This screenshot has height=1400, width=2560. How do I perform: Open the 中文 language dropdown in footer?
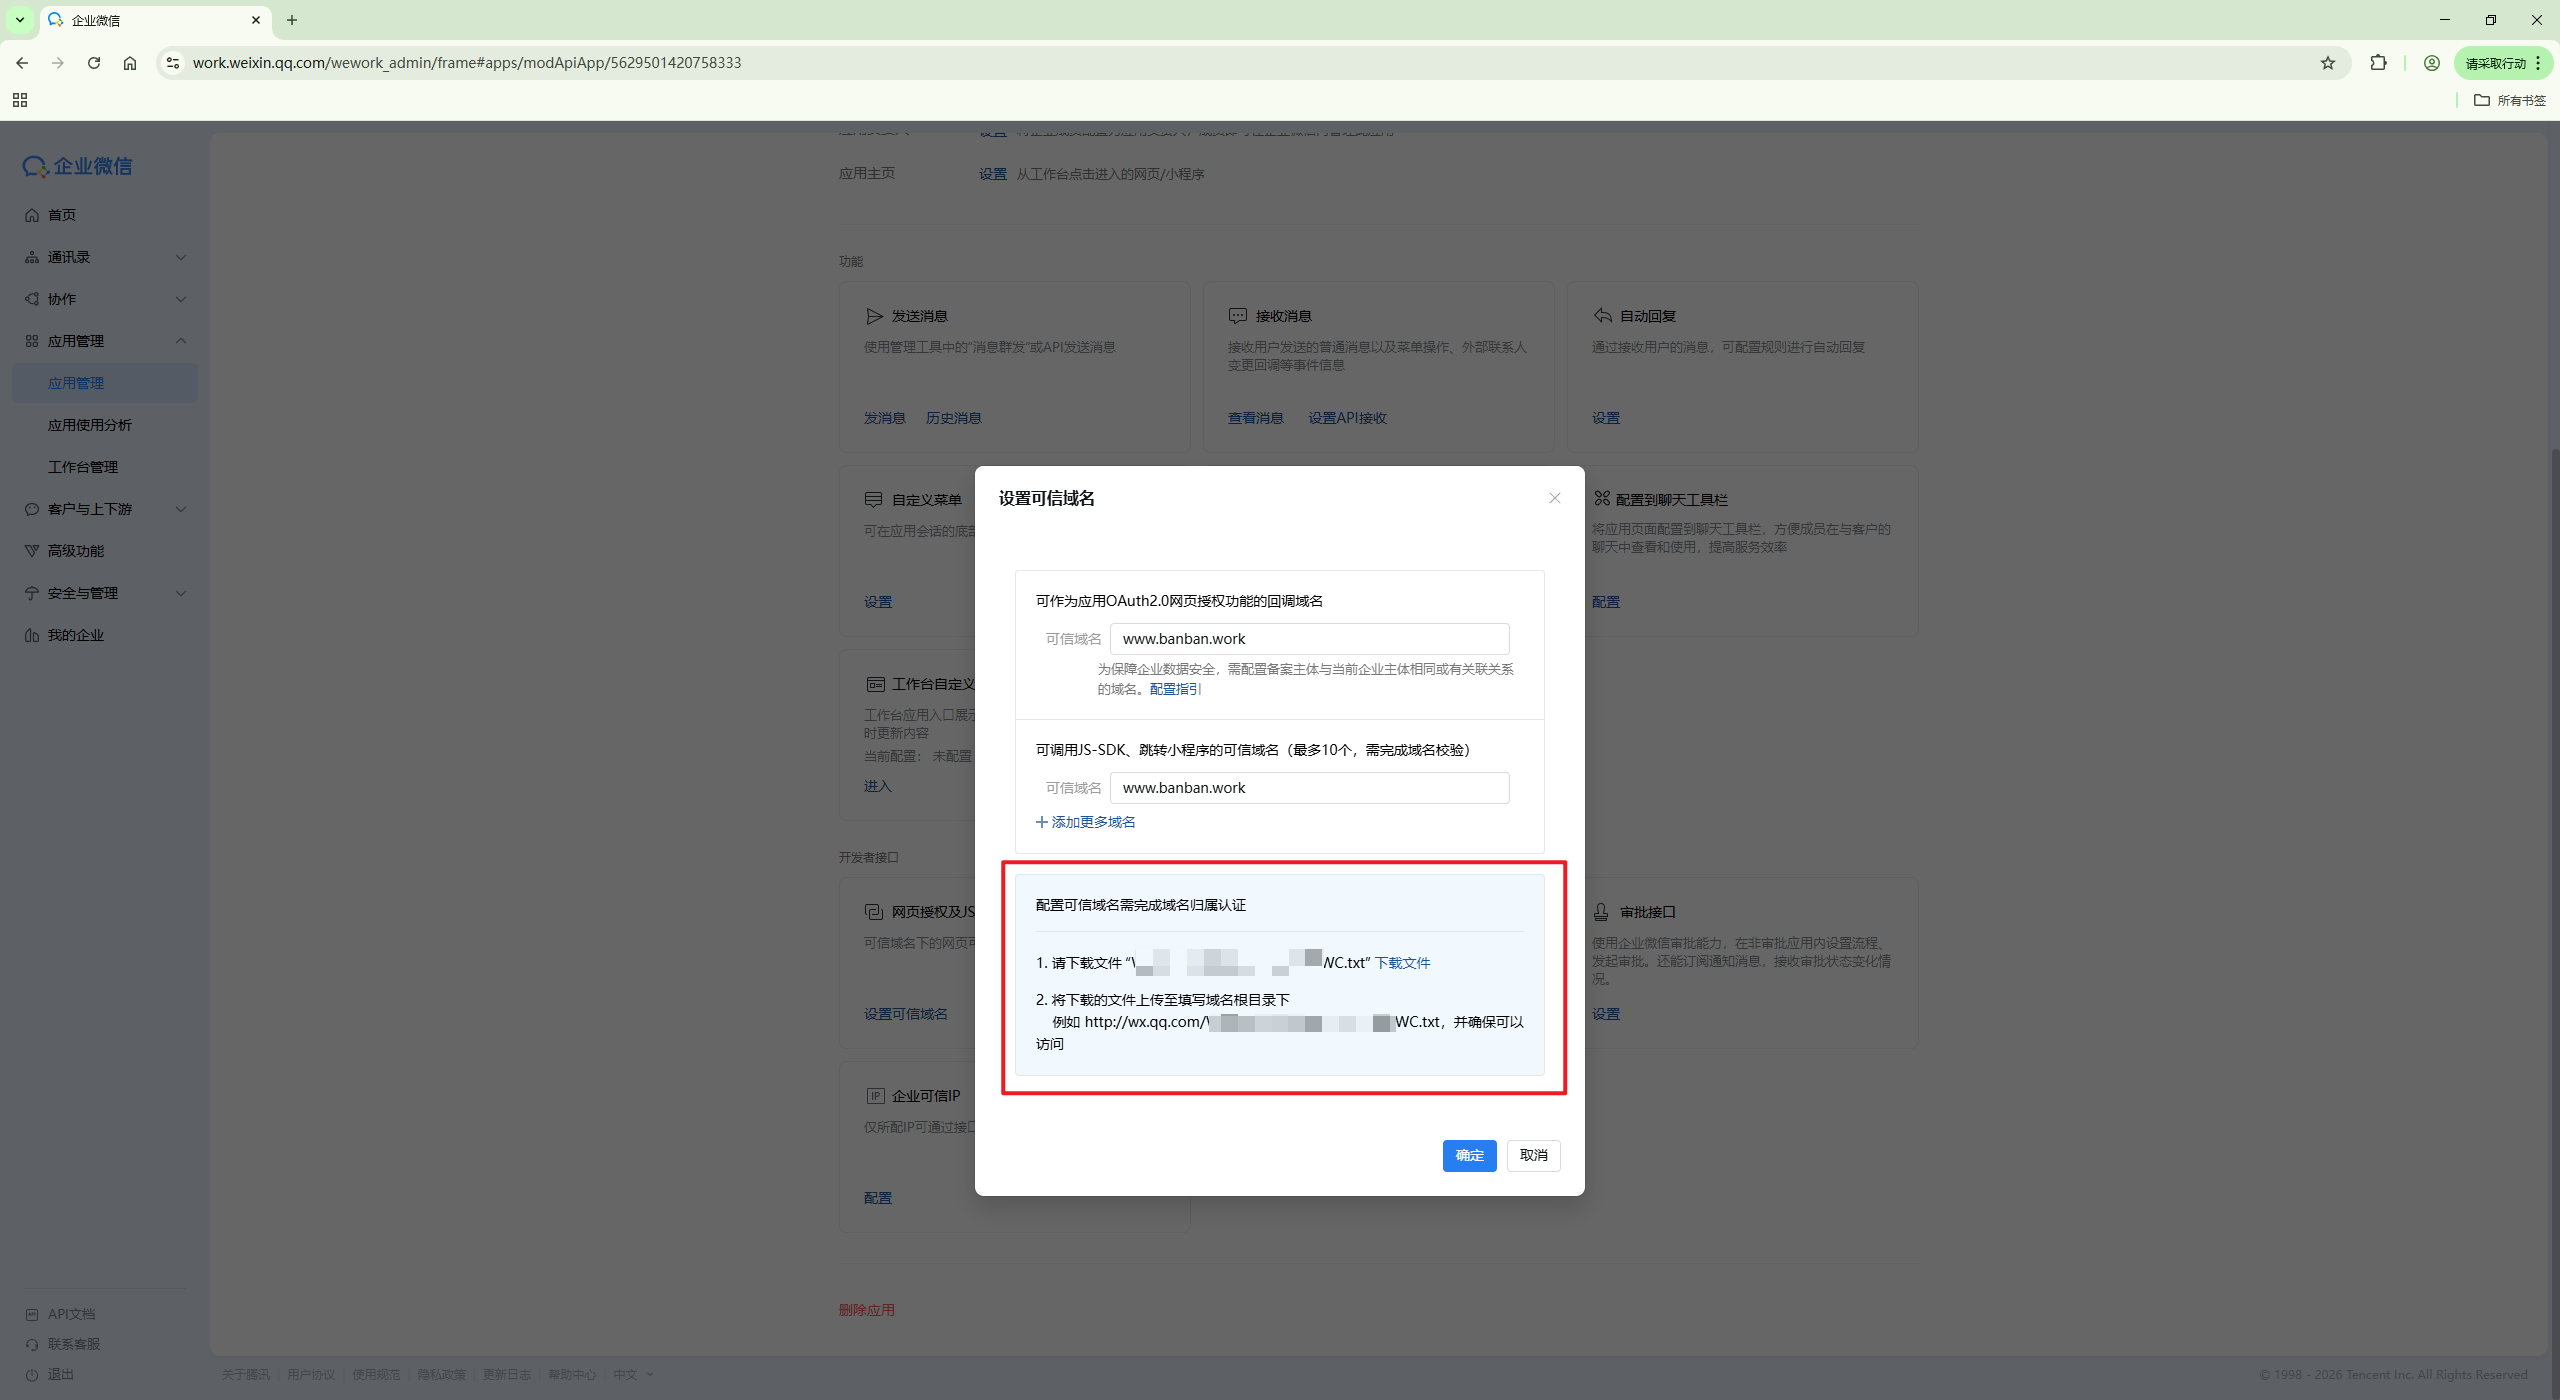tap(633, 1375)
